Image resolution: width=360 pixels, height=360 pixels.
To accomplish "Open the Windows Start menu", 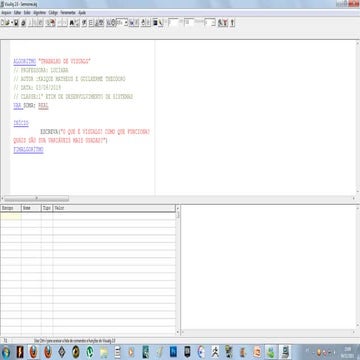I will [6, 352].
